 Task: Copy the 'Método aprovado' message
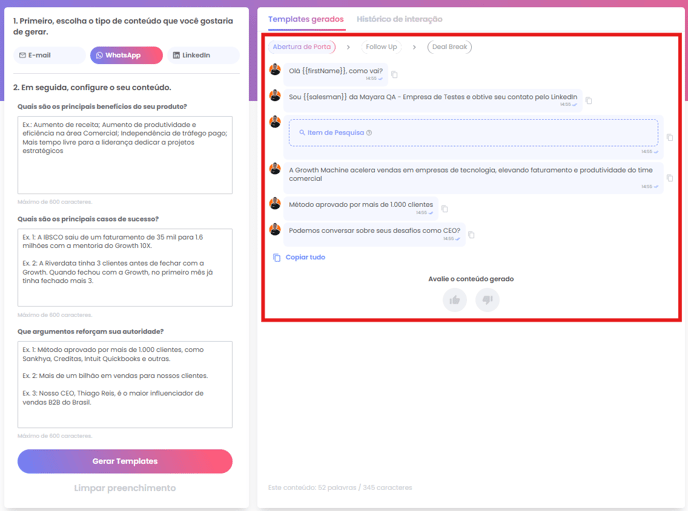[x=445, y=209]
